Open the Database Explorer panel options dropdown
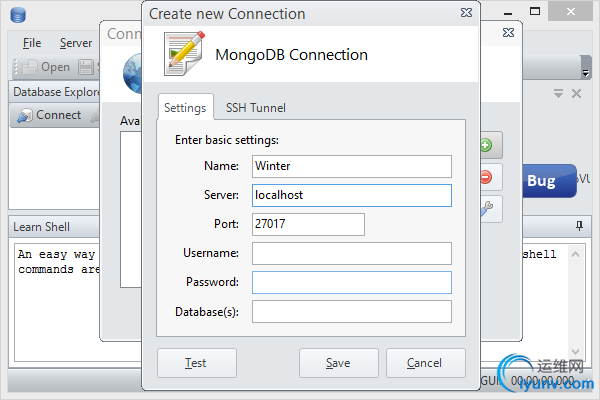This screenshot has height=400, width=600. click(558, 93)
